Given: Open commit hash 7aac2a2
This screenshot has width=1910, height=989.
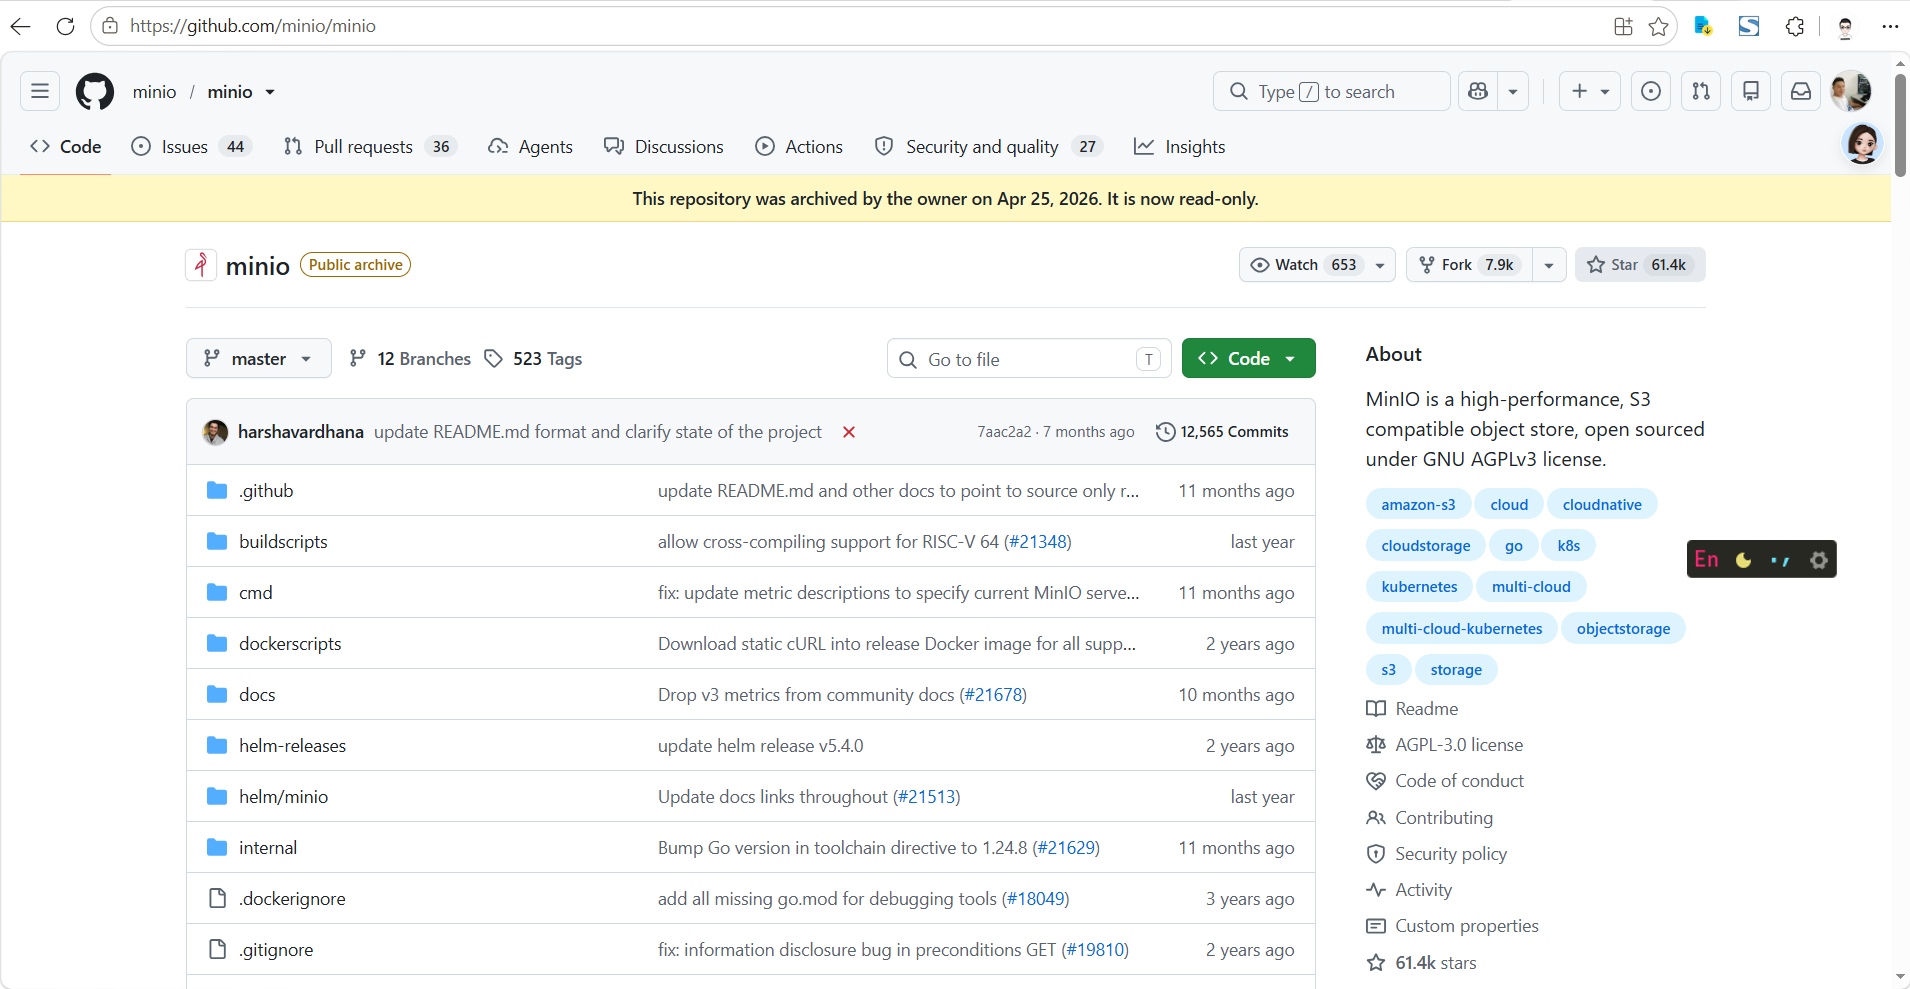Looking at the screenshot, I should (x=1004, y=432).
